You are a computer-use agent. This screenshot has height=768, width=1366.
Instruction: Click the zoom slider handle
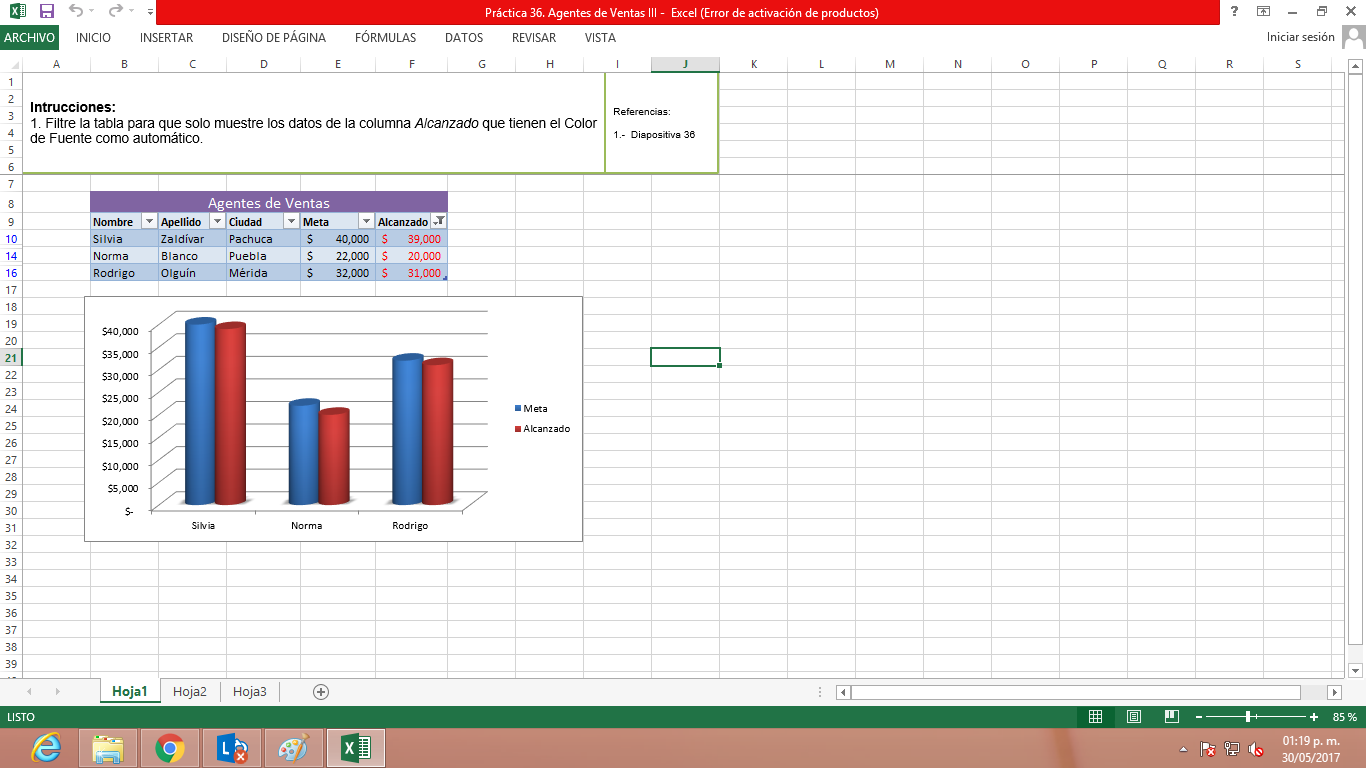1249,717
